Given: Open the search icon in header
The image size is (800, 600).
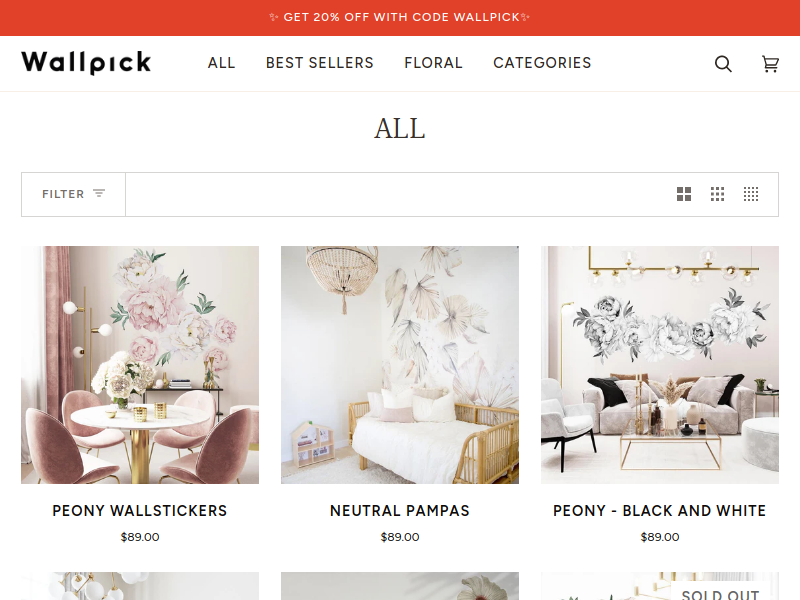Looking at the screenshot, I should click(723, 64).
